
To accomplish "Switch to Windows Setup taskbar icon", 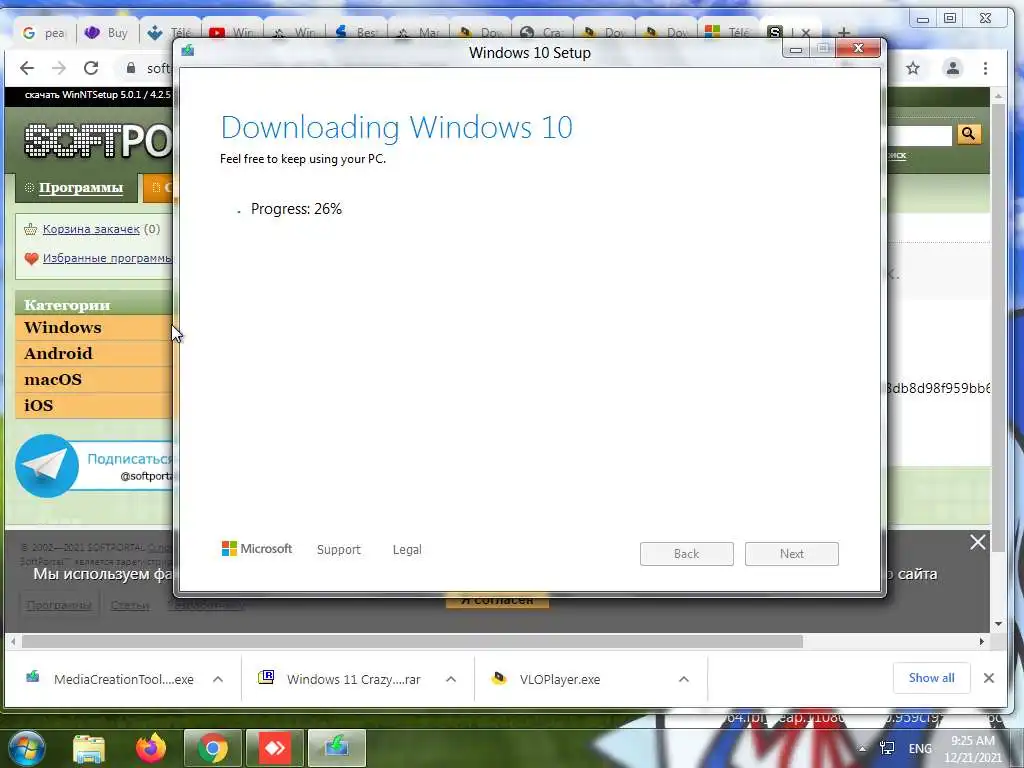I will 336,748.
